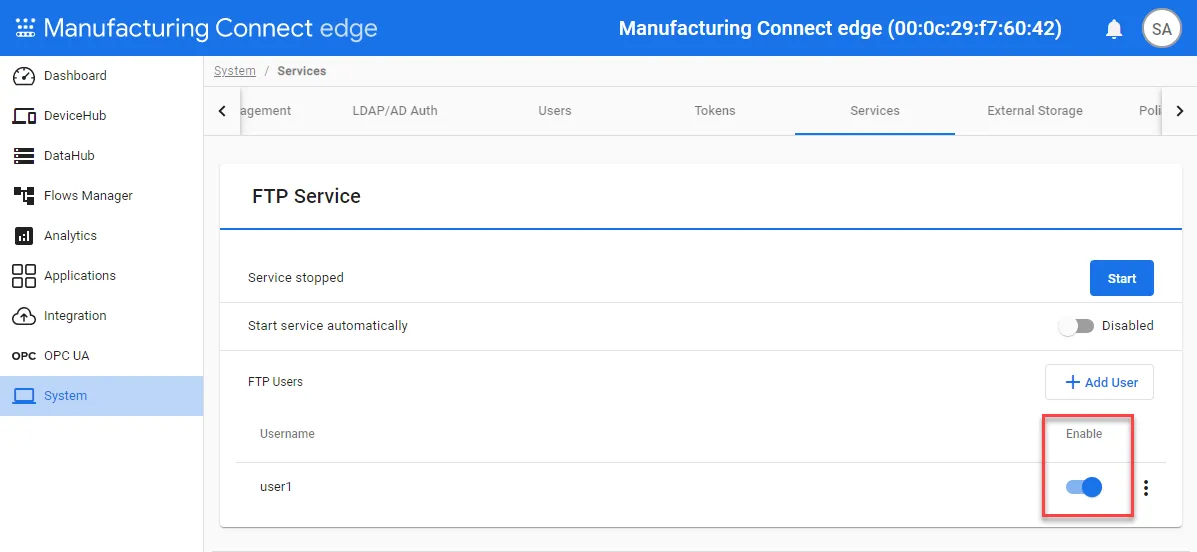This screenshot has height=552, width=1197.
Task: Switch to the Tokens tab
Action: point(715,111)
